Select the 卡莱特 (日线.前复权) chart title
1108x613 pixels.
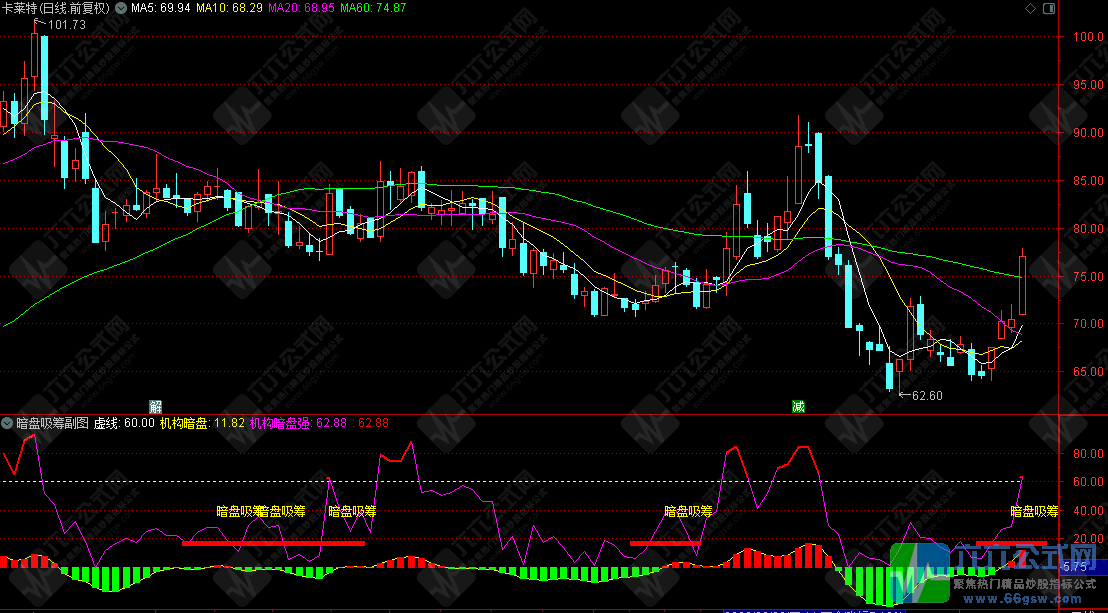[56, 8]
